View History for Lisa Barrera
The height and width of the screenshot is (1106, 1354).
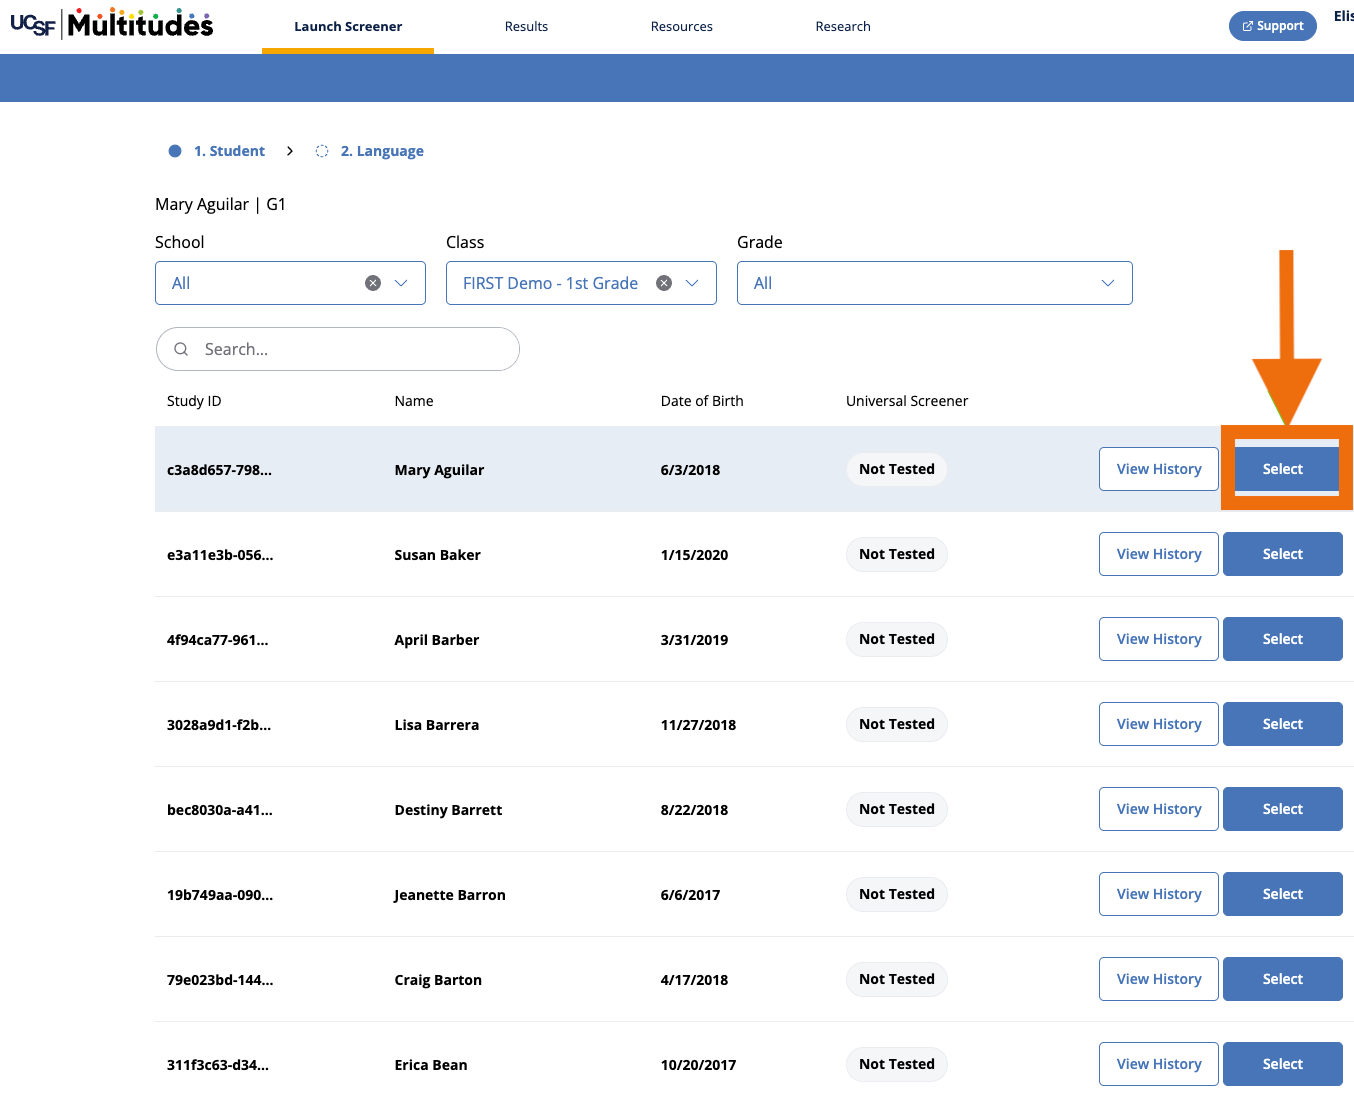tap(1159, 724)
